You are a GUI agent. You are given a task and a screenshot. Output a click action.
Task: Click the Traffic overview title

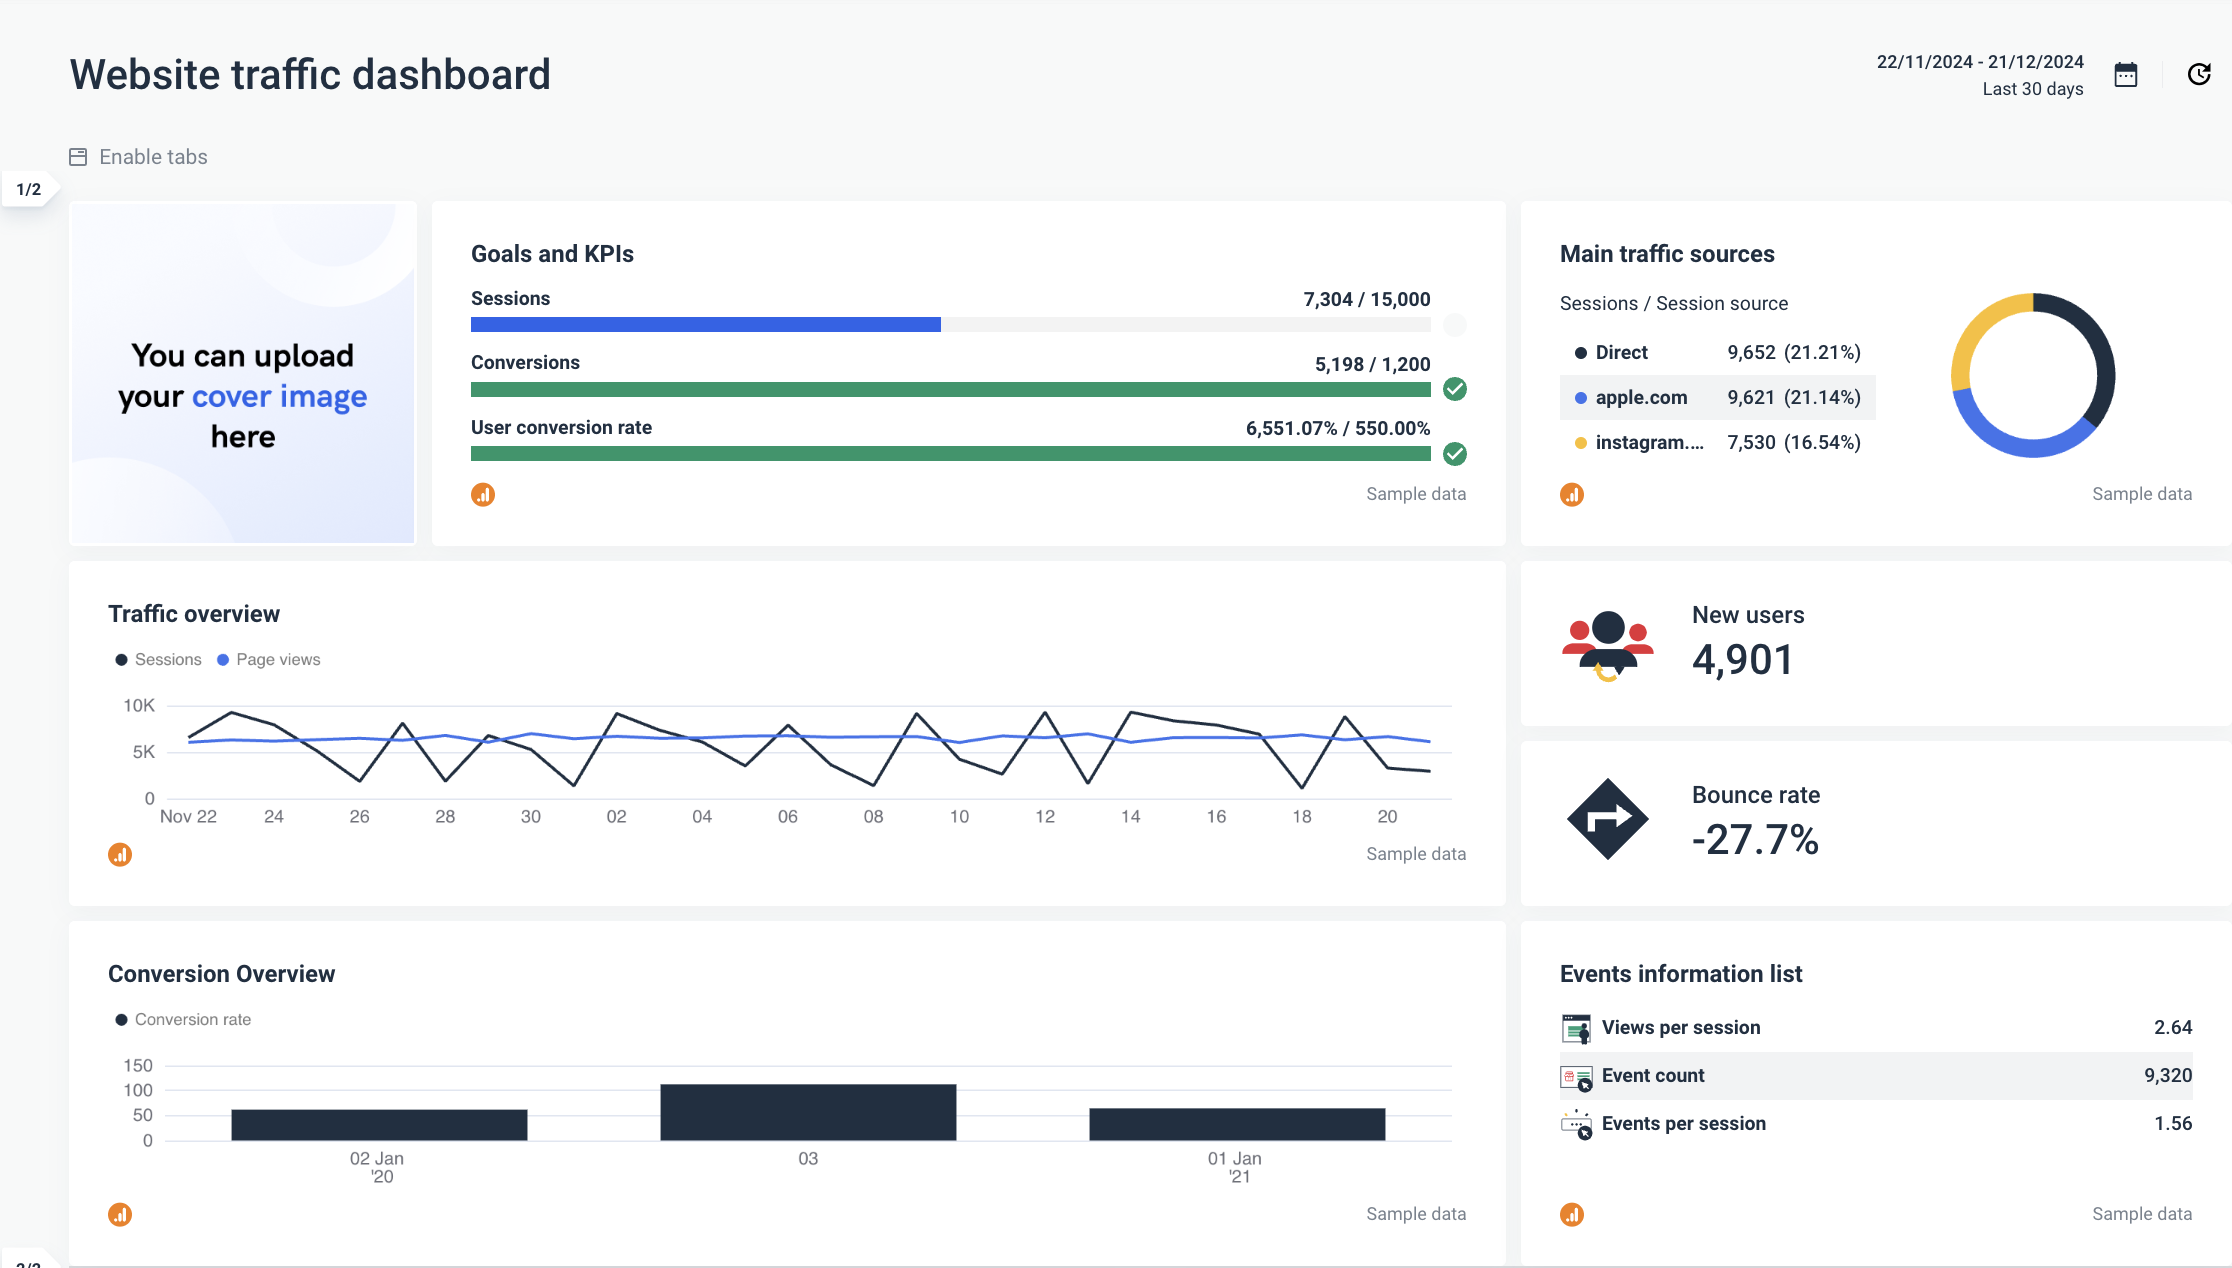[194, 614]
